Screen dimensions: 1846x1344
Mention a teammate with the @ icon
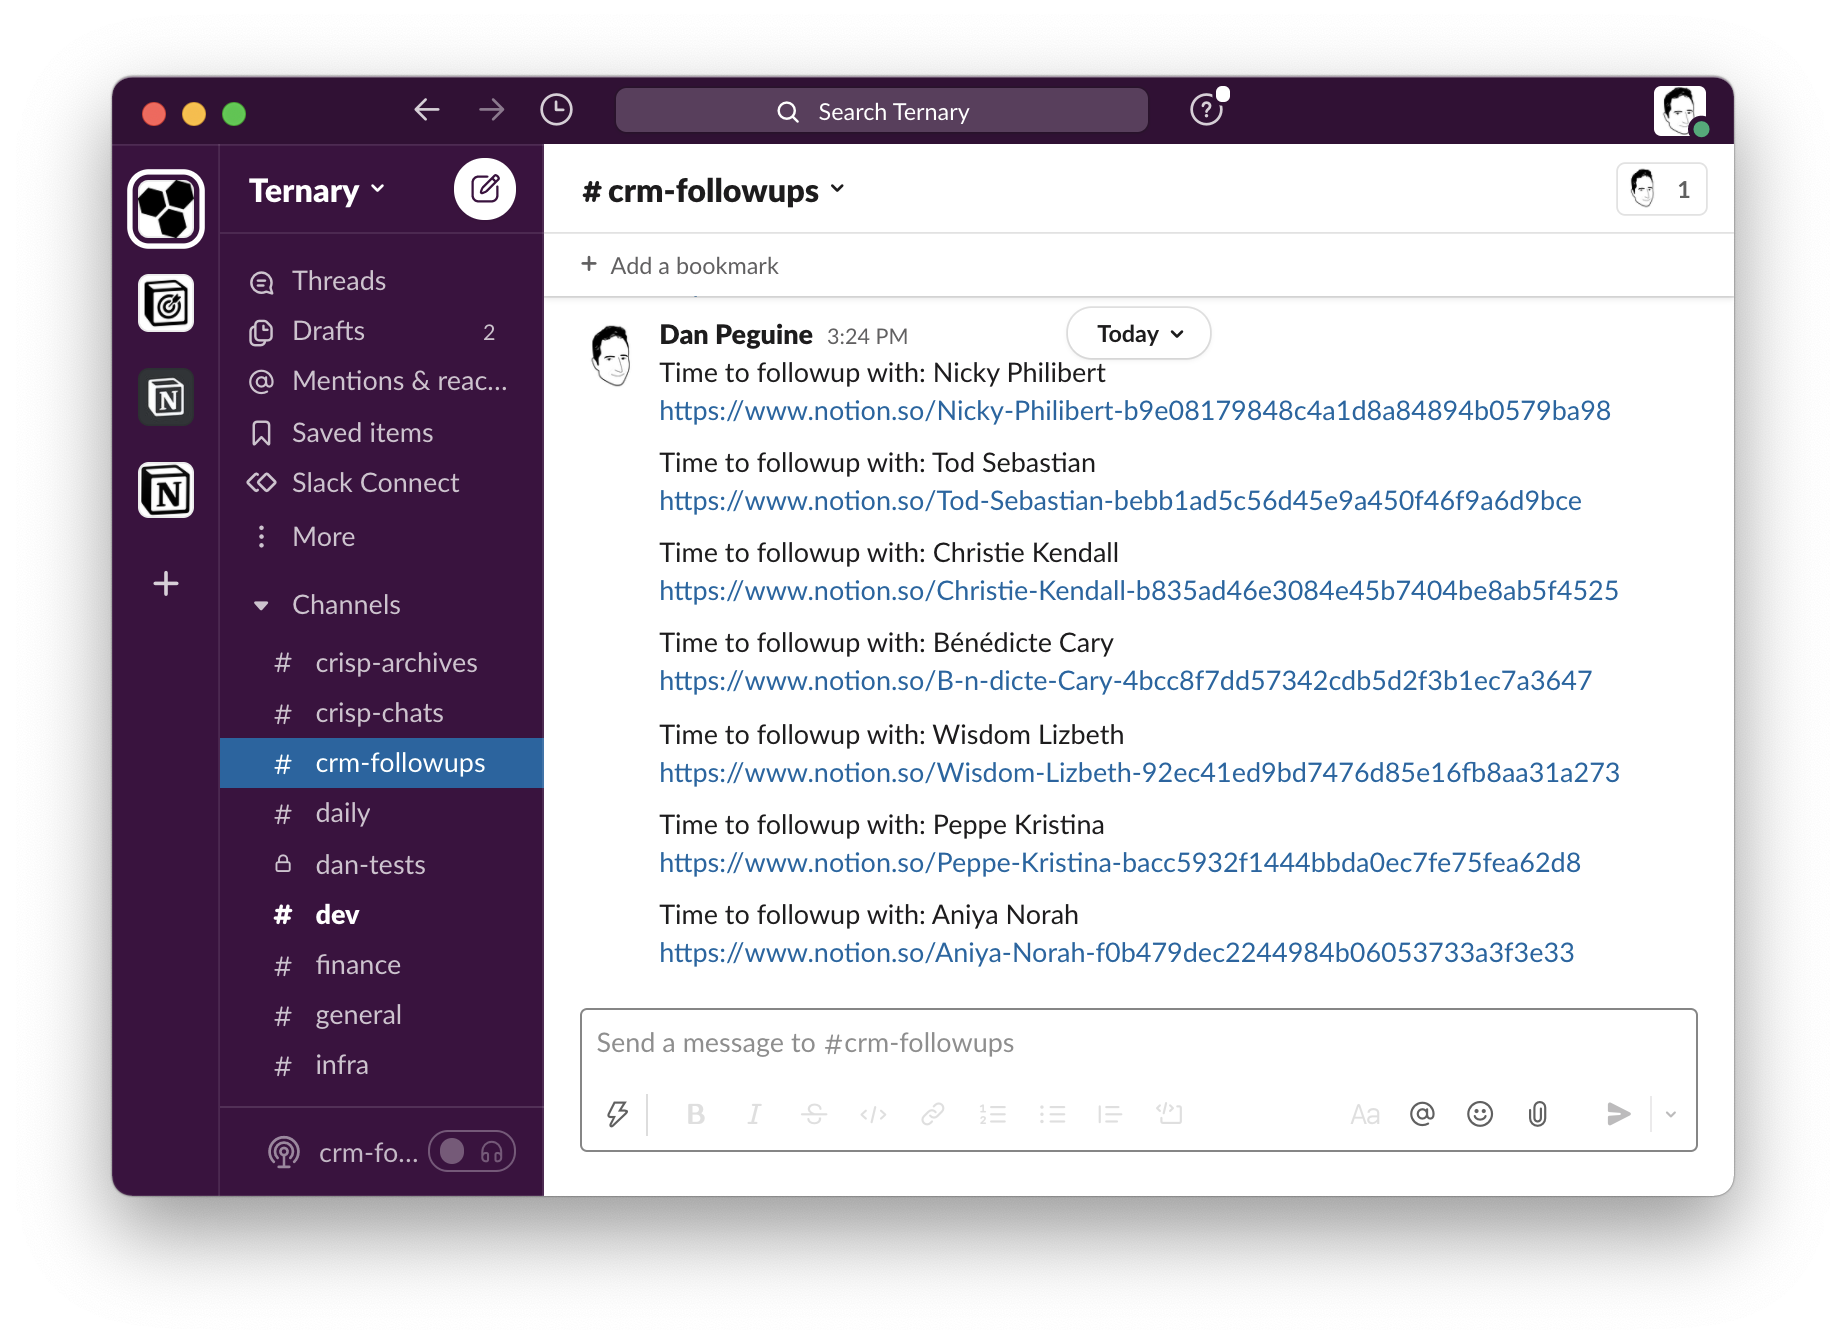[1422, 1113]
